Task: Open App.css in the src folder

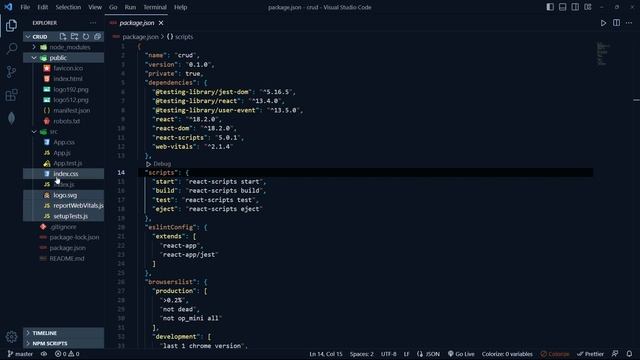Action: [x=64, y=142]
